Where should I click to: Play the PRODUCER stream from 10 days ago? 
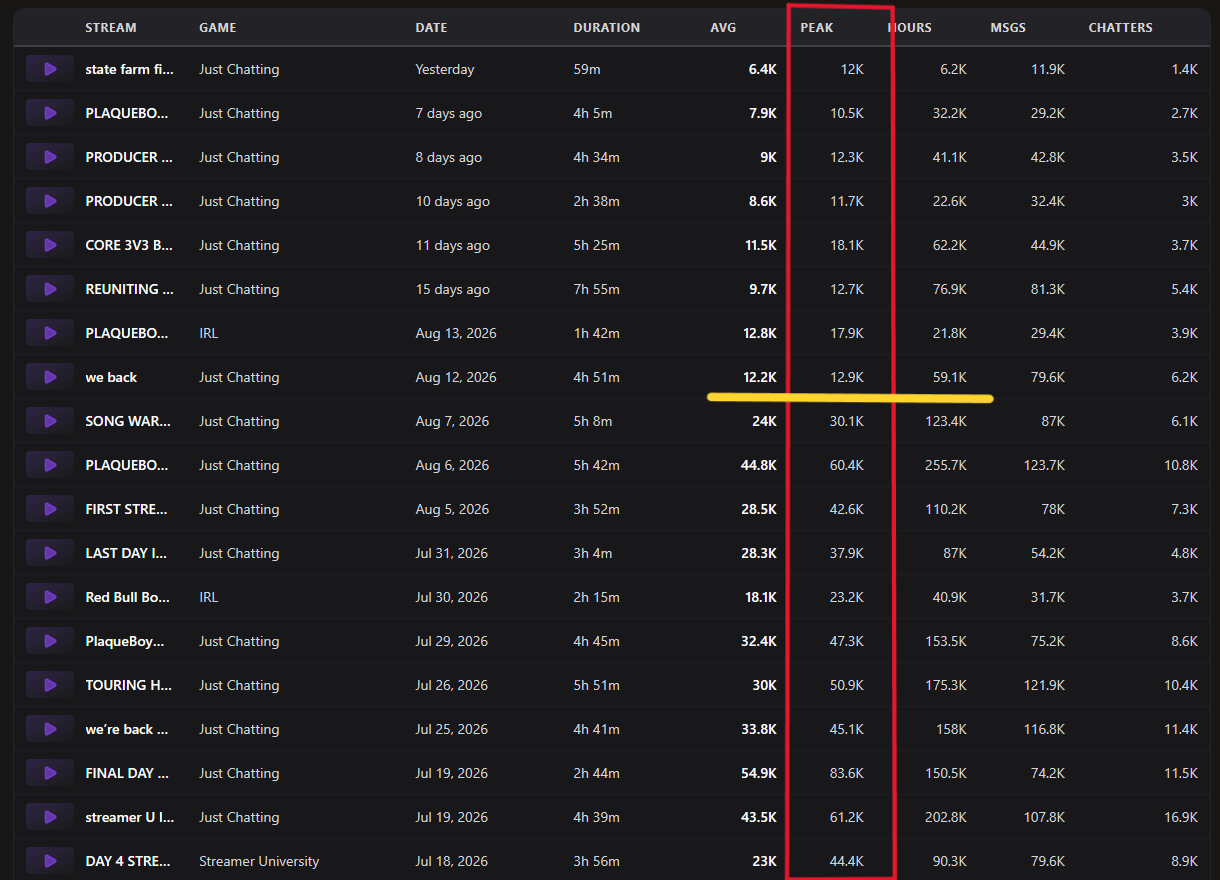50,201
